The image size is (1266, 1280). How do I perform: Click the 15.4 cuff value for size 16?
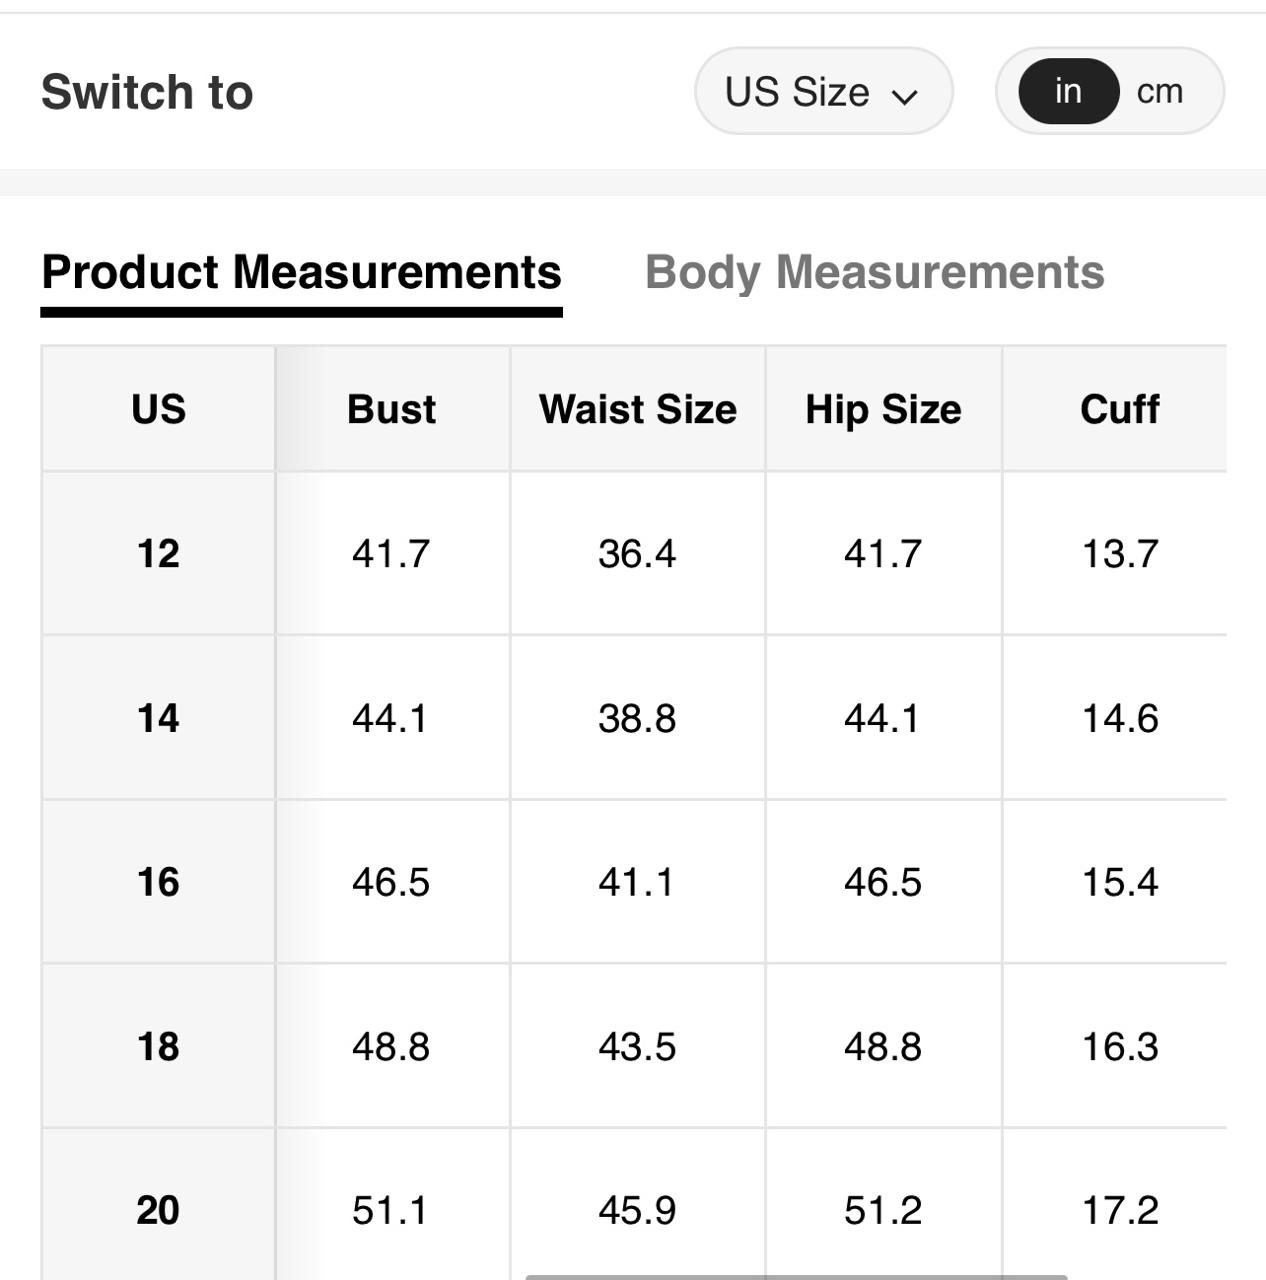click(1119, 882)
